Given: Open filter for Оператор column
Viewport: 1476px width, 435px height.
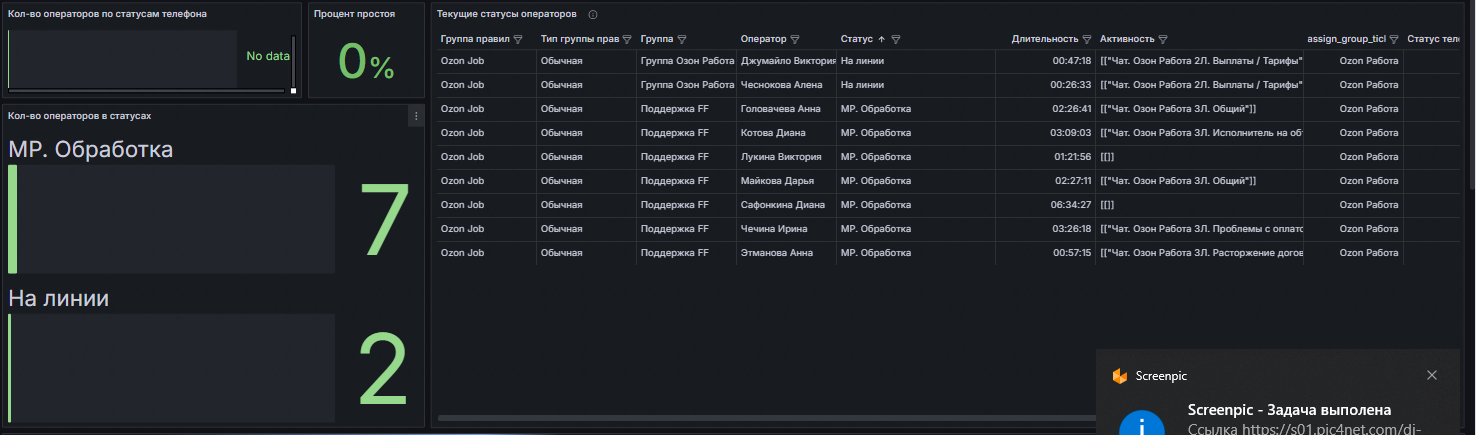Looking at the screenshot, I should click(x=795, y=39).
